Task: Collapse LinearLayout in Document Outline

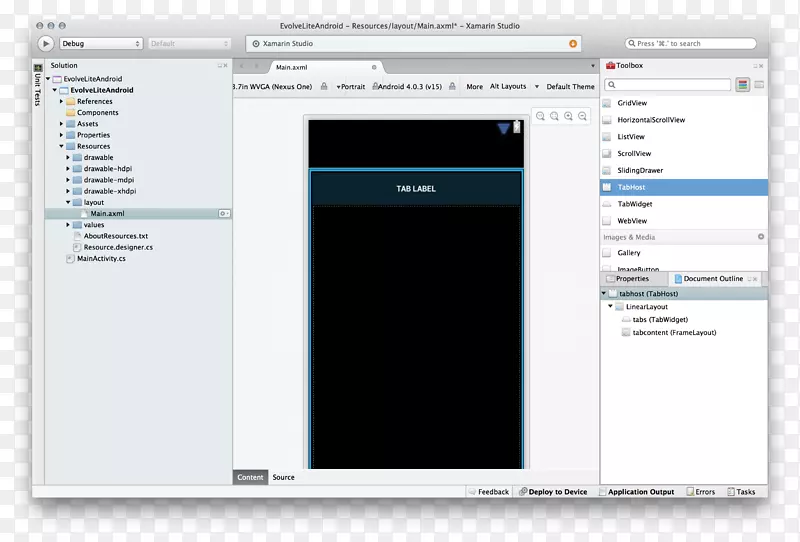Action: pos(610,306)
